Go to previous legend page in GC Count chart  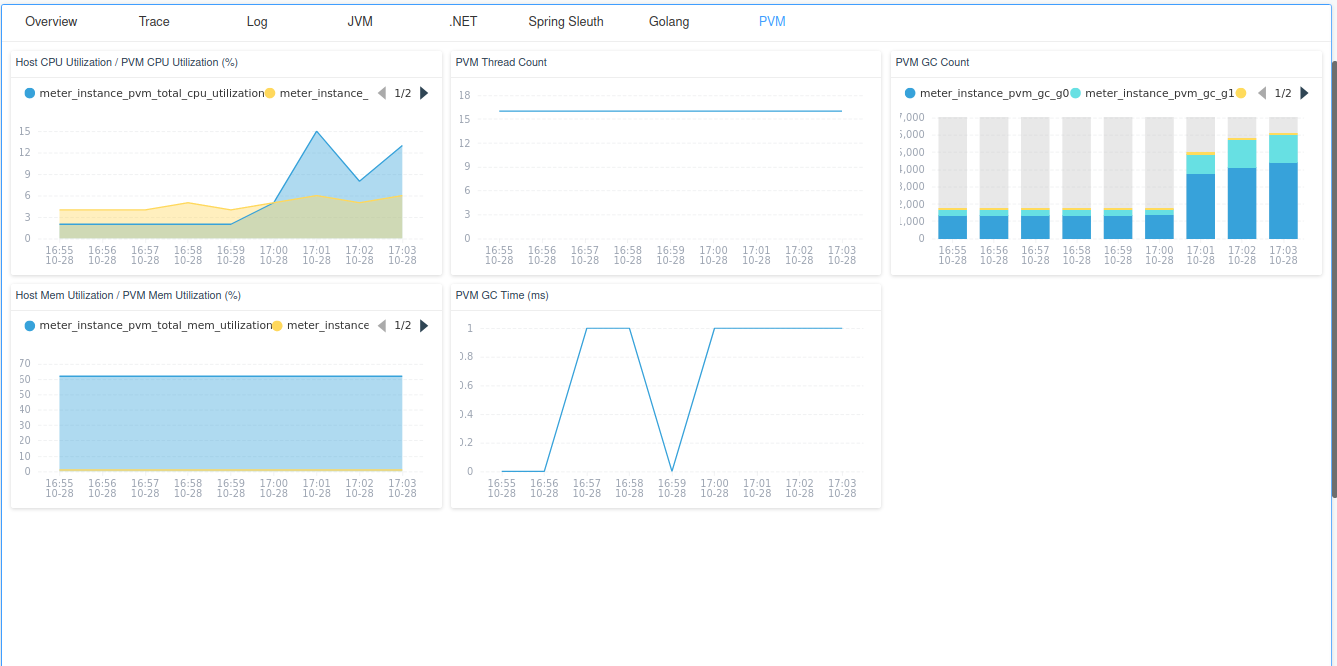1261,93
